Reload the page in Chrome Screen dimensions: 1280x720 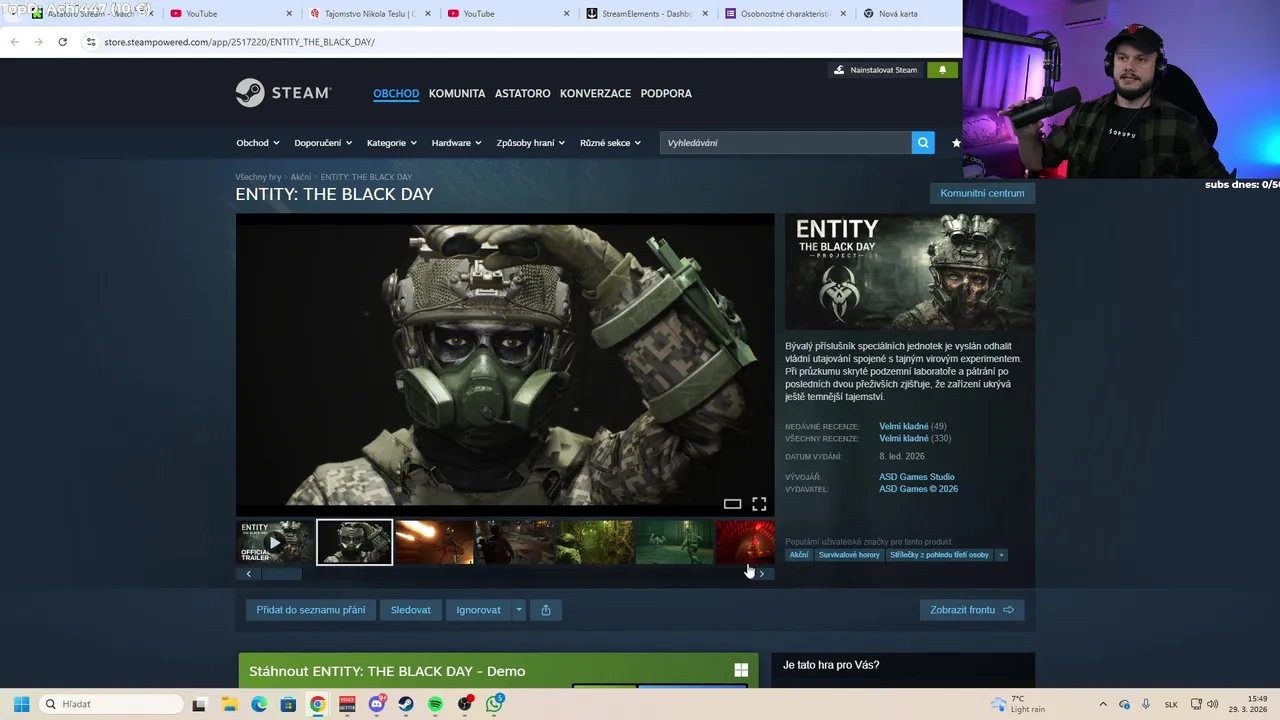tap(62, 42)
